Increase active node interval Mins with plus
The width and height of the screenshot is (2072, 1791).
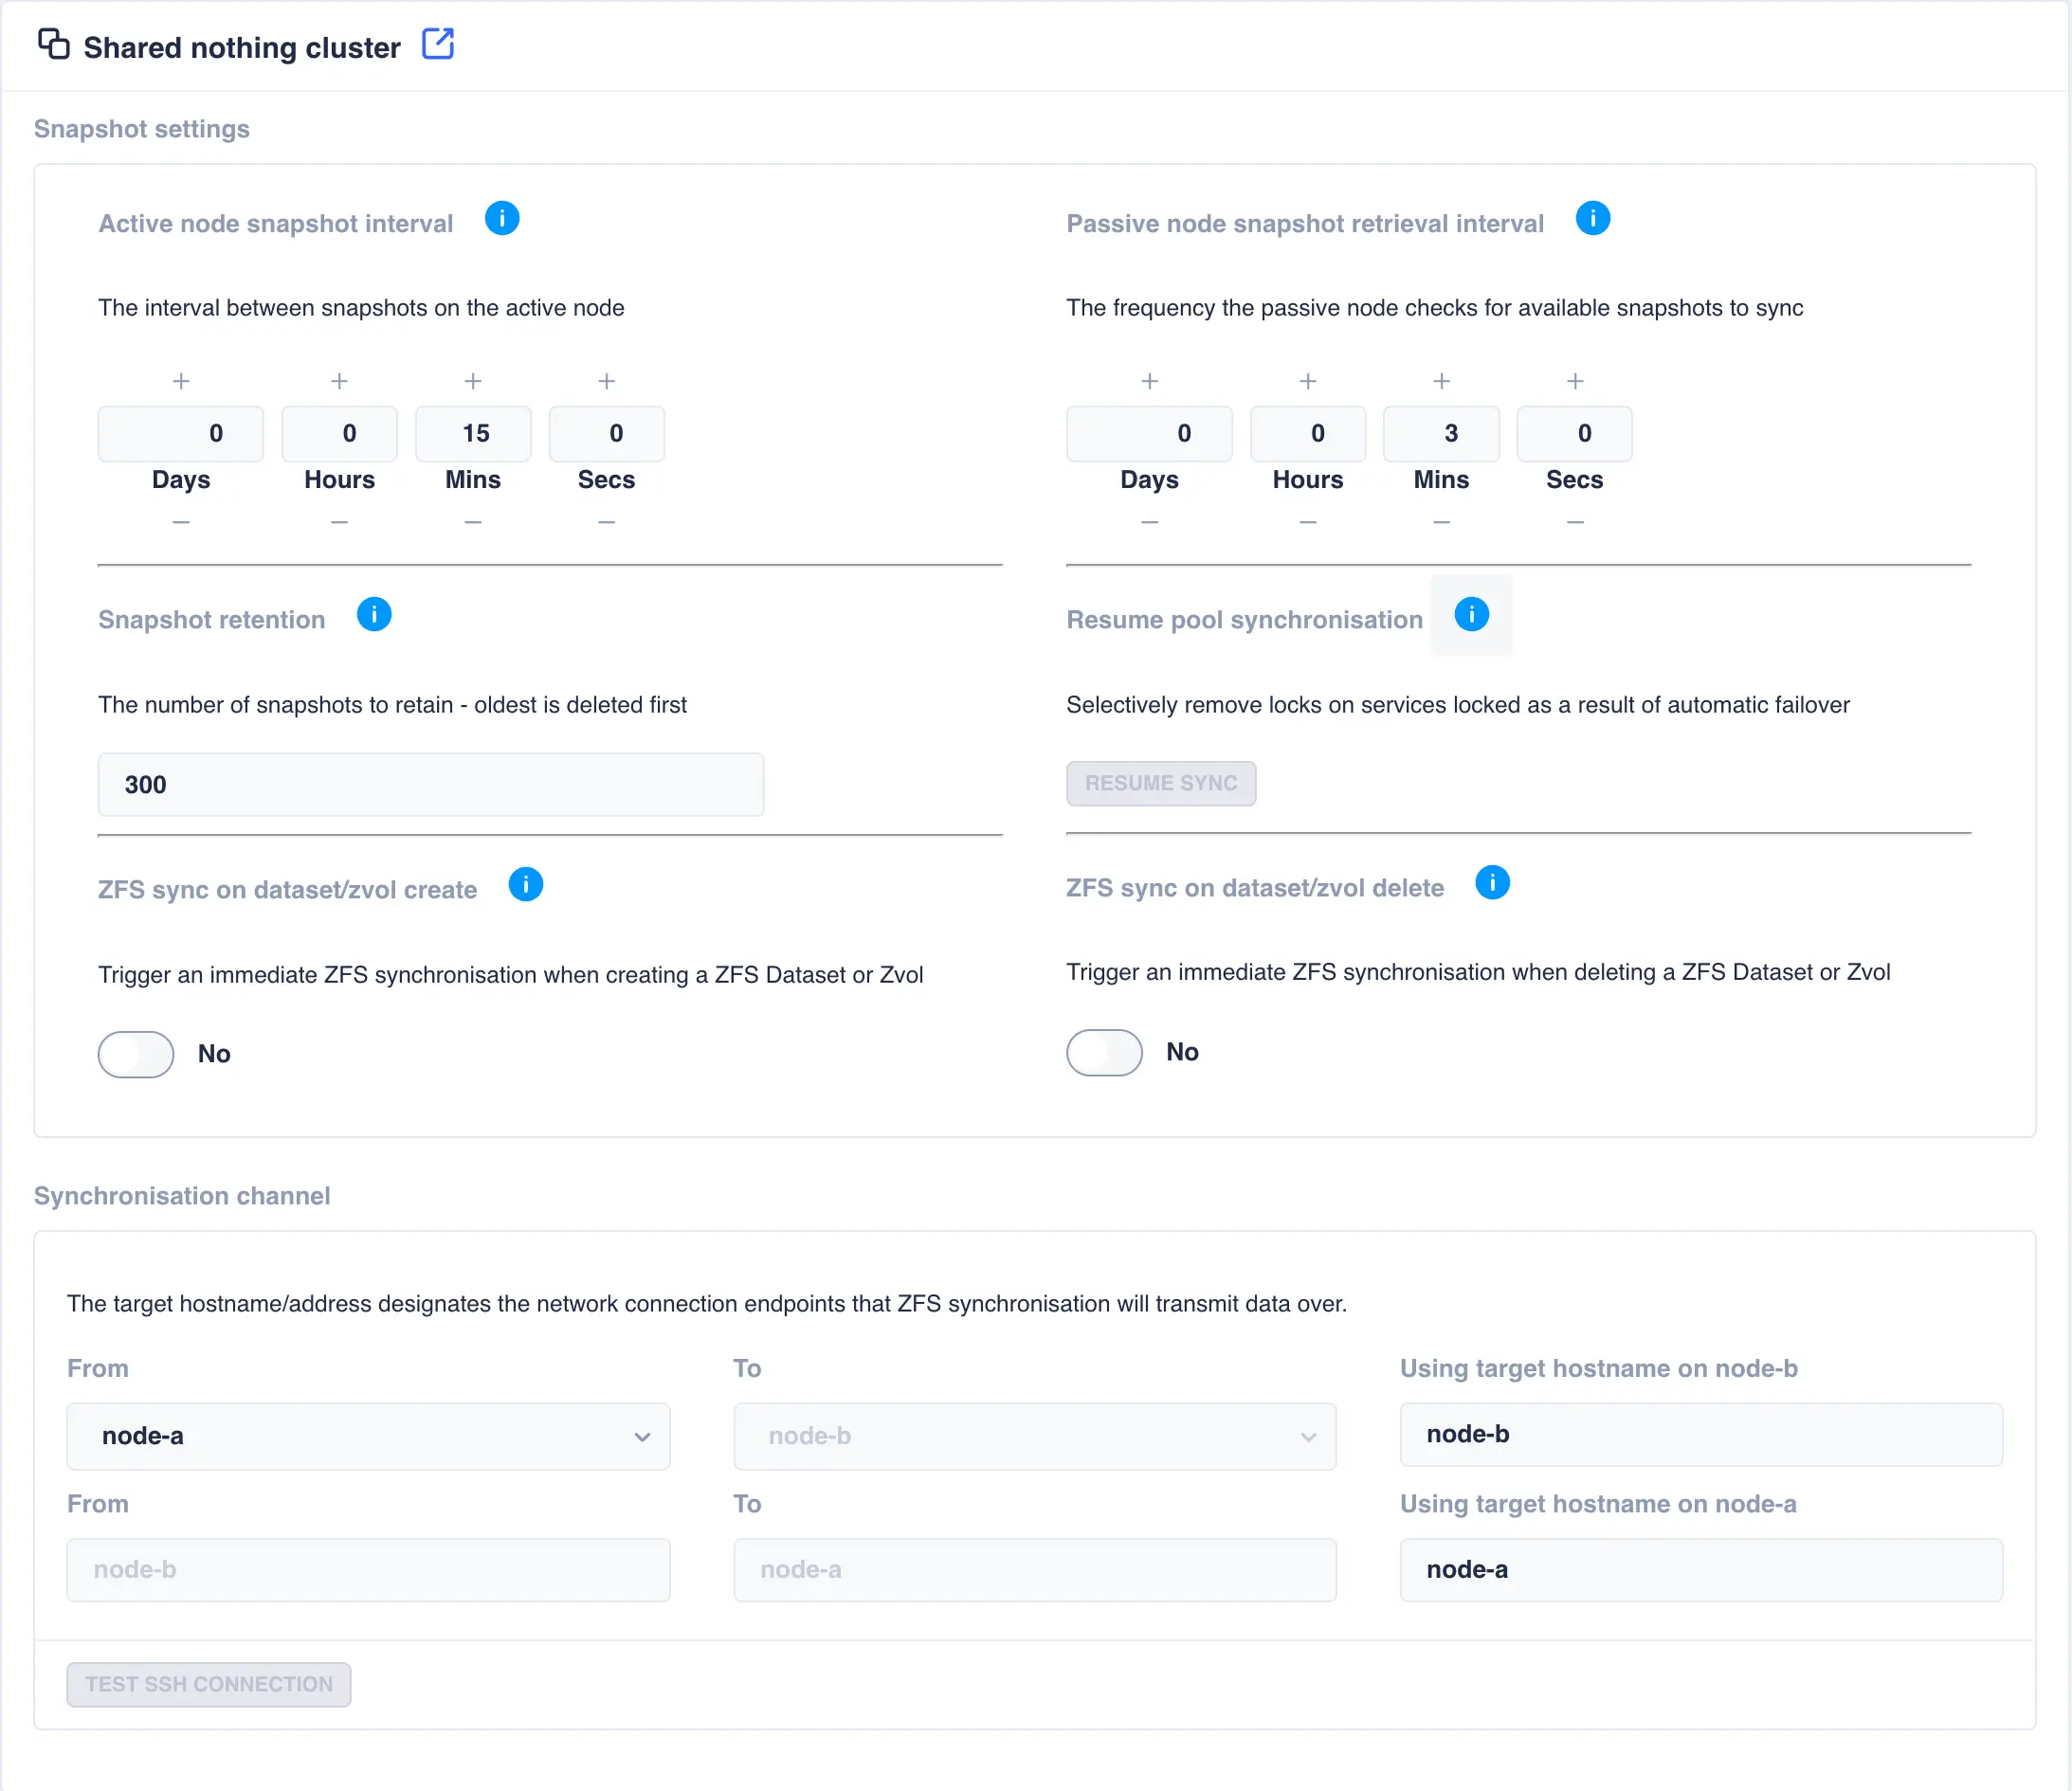(473, 381)
